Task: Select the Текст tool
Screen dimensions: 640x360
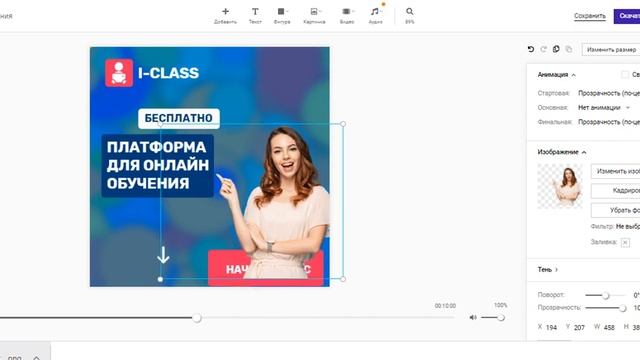Action: click(255, 16)
